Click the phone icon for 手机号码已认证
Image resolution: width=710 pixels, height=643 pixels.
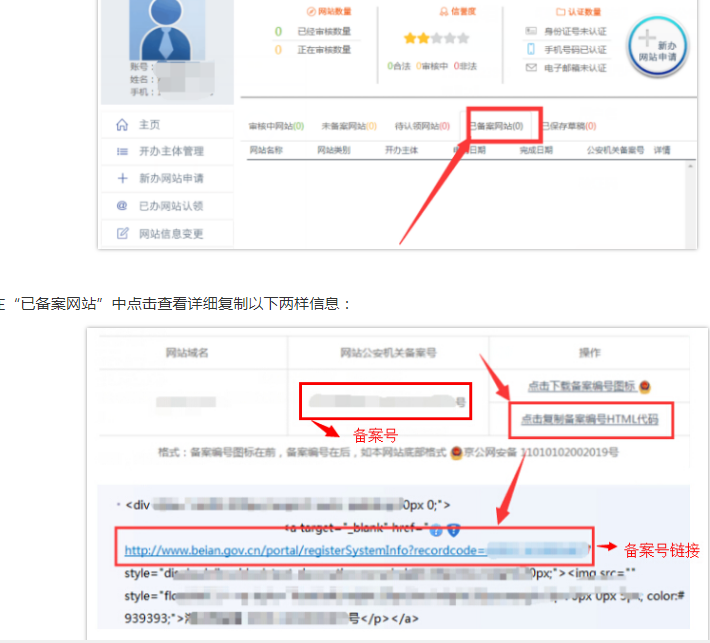(531, 49)
